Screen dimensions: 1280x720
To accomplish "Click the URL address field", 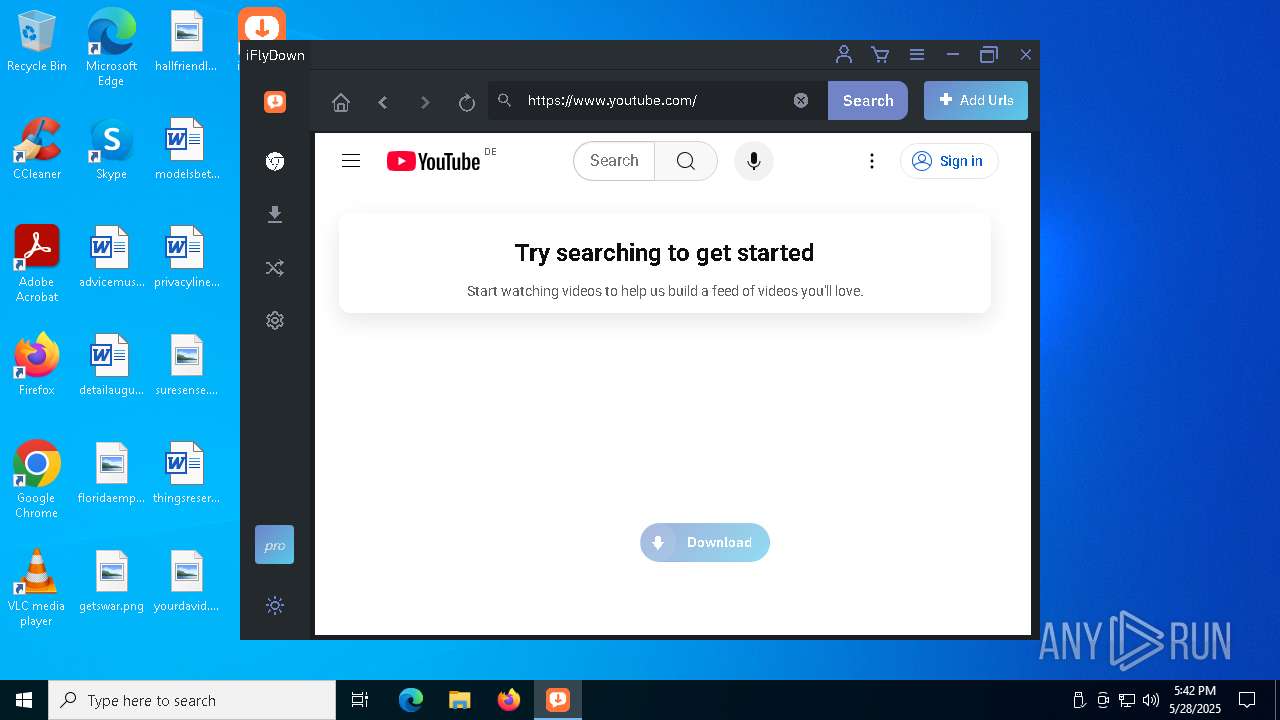I will click(x=655, y=100).
